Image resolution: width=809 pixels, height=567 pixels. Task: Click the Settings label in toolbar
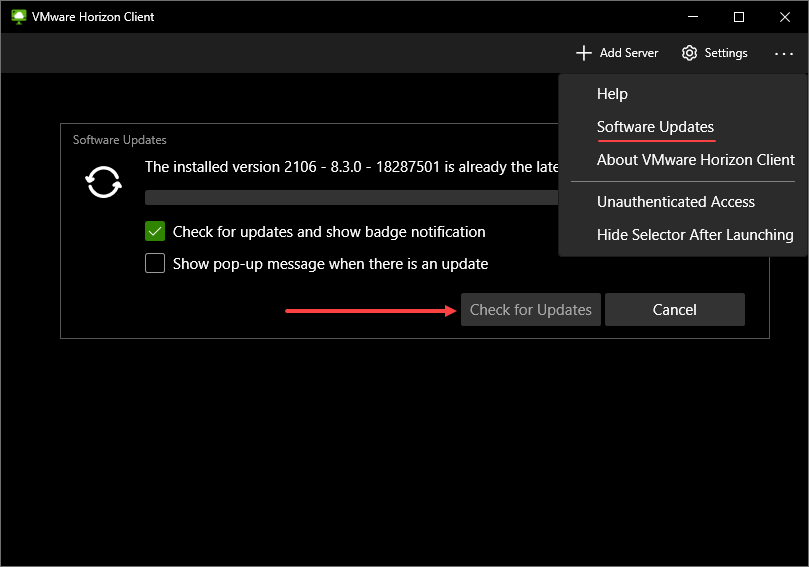725,53
